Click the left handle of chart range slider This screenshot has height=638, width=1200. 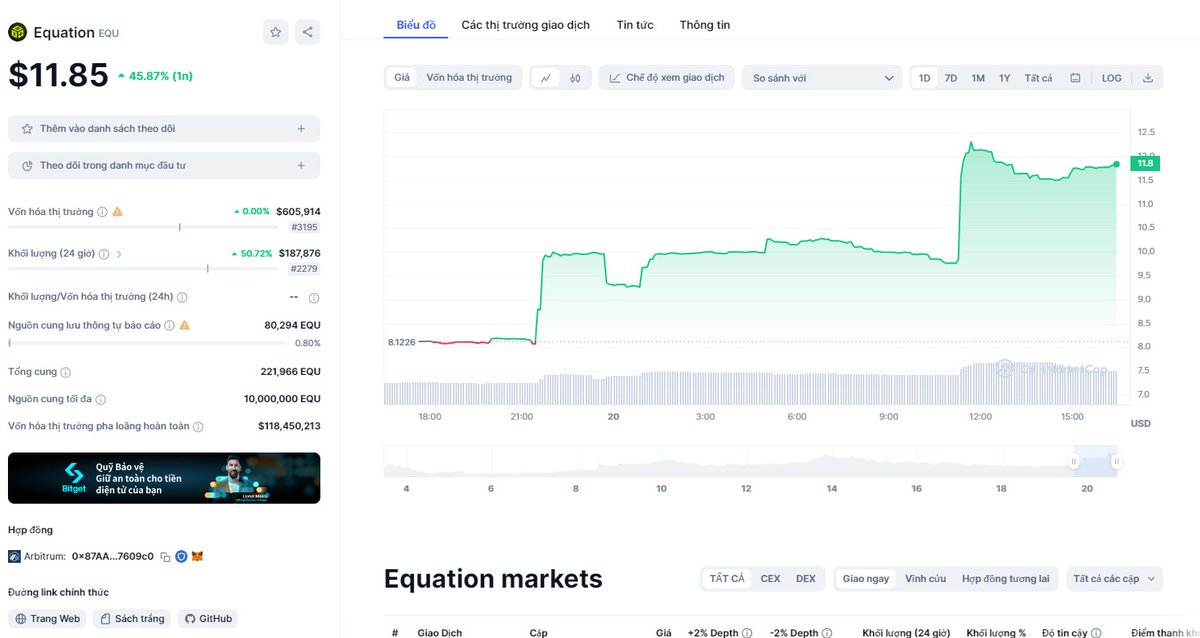tap(1073, 461)
